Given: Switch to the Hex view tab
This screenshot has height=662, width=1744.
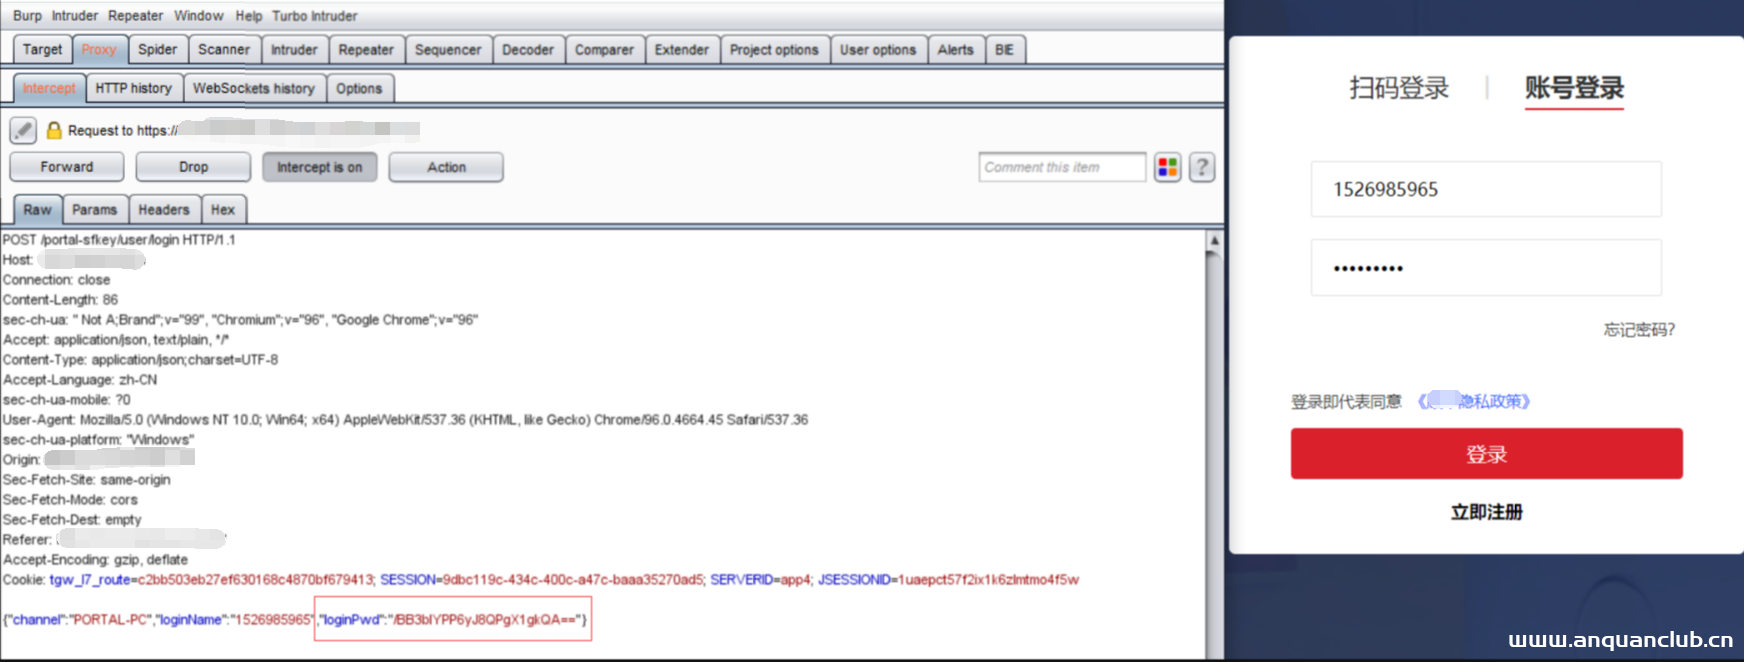Looking at the screenshot, I should pos(222,210).
